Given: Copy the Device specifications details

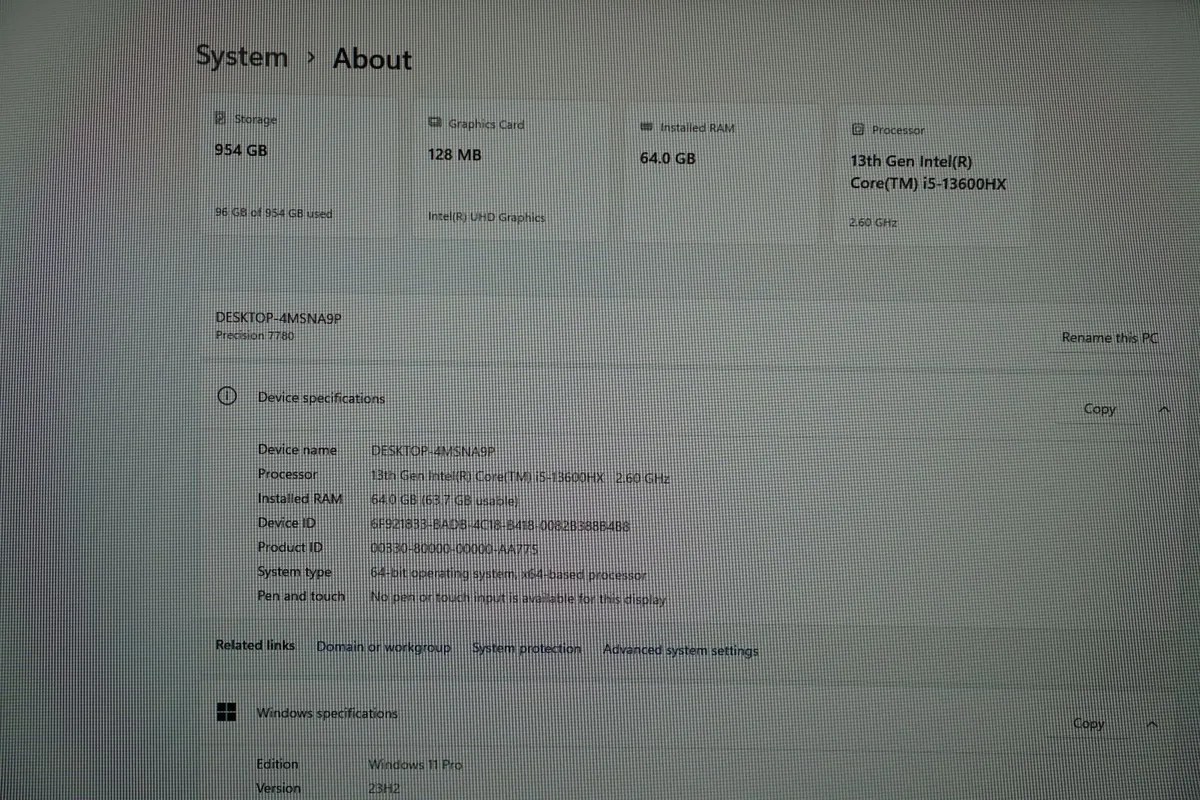Looking at the screenshot, I should (1099, 408).
